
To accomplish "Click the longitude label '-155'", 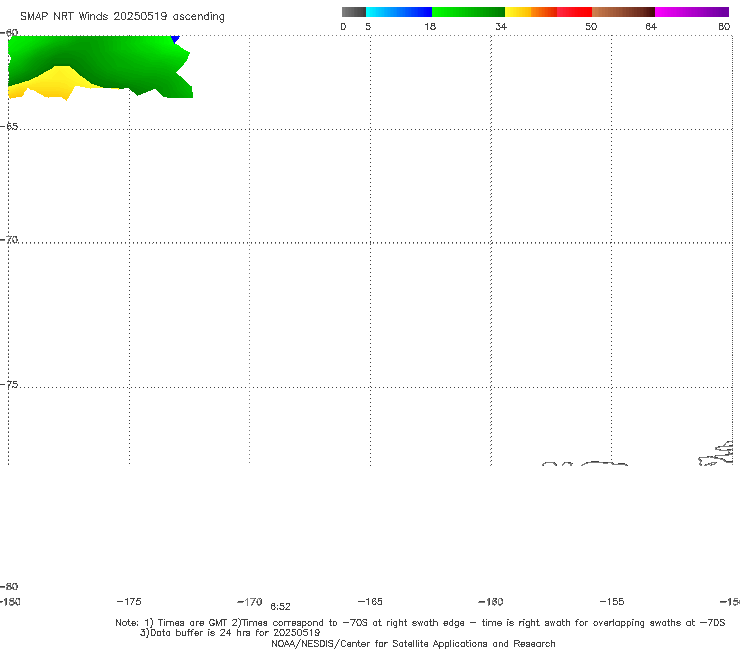I will coord(612,601).
